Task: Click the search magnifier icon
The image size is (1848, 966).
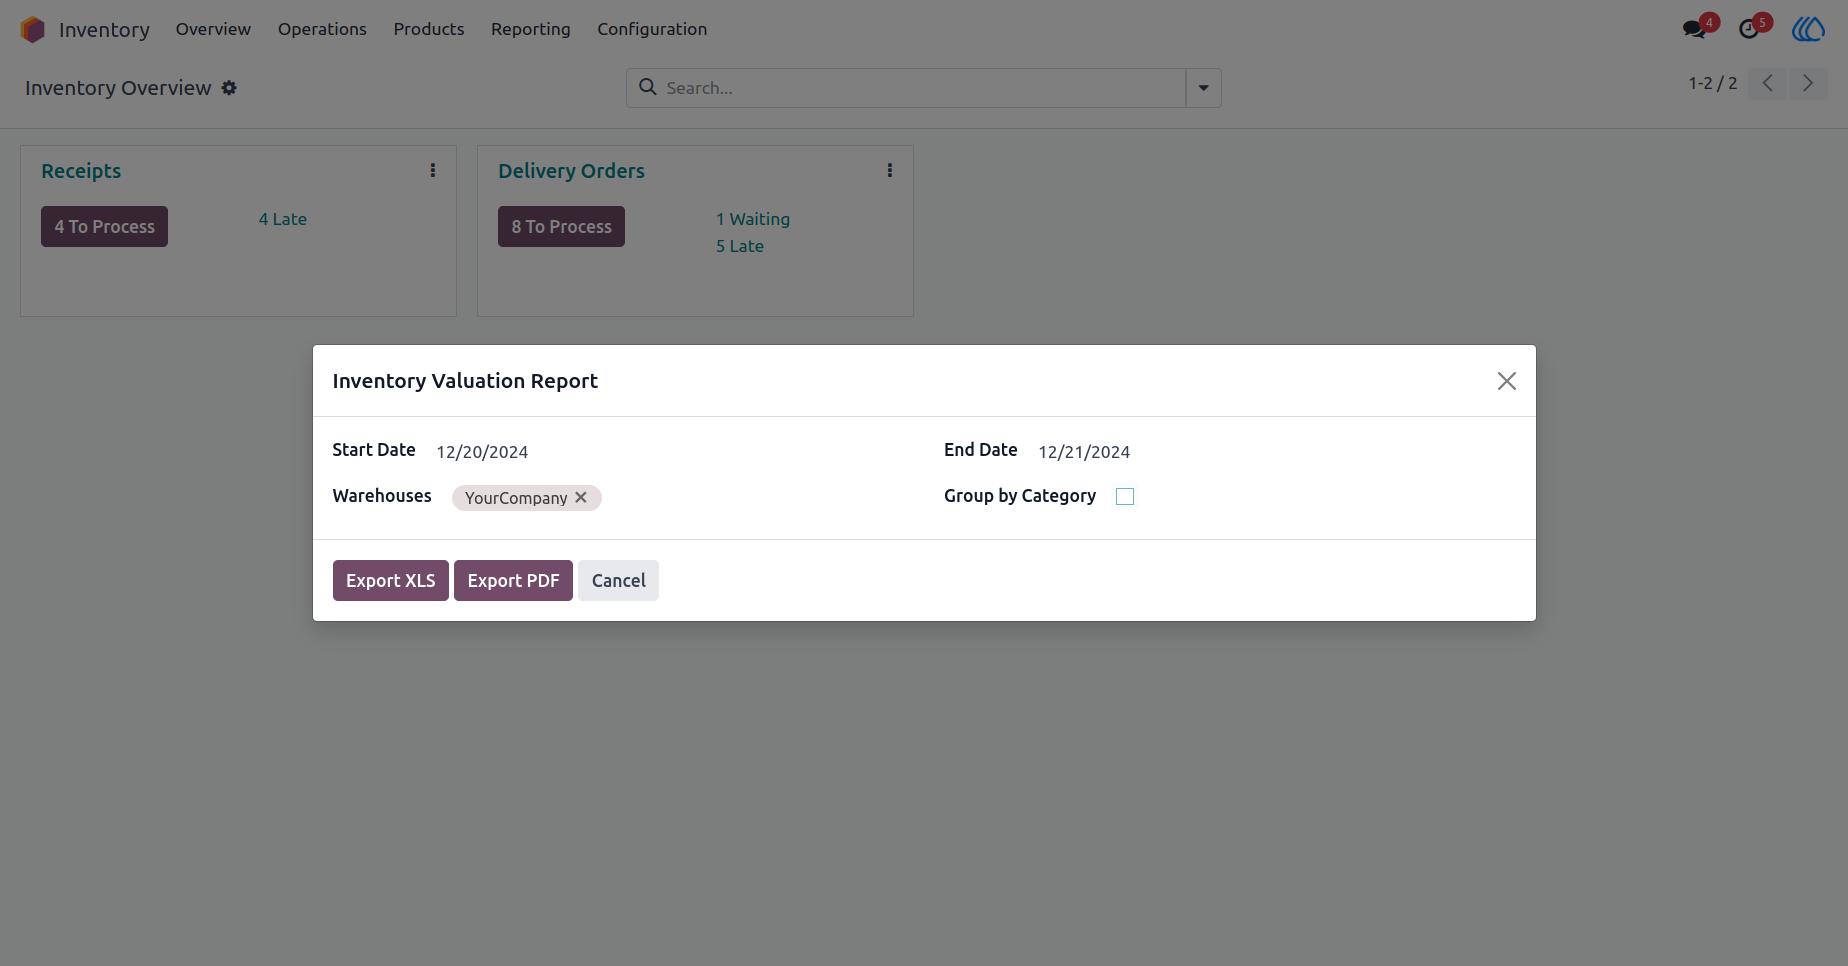Action: click(648, 87)
